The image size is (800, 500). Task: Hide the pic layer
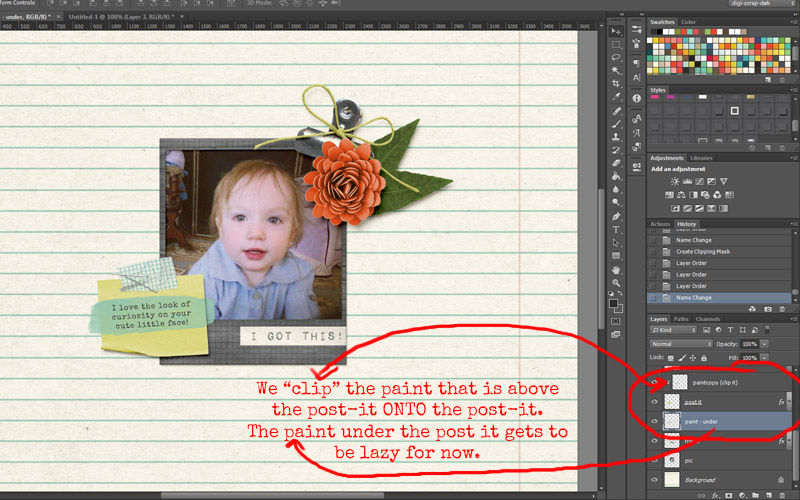pos(654,460)
